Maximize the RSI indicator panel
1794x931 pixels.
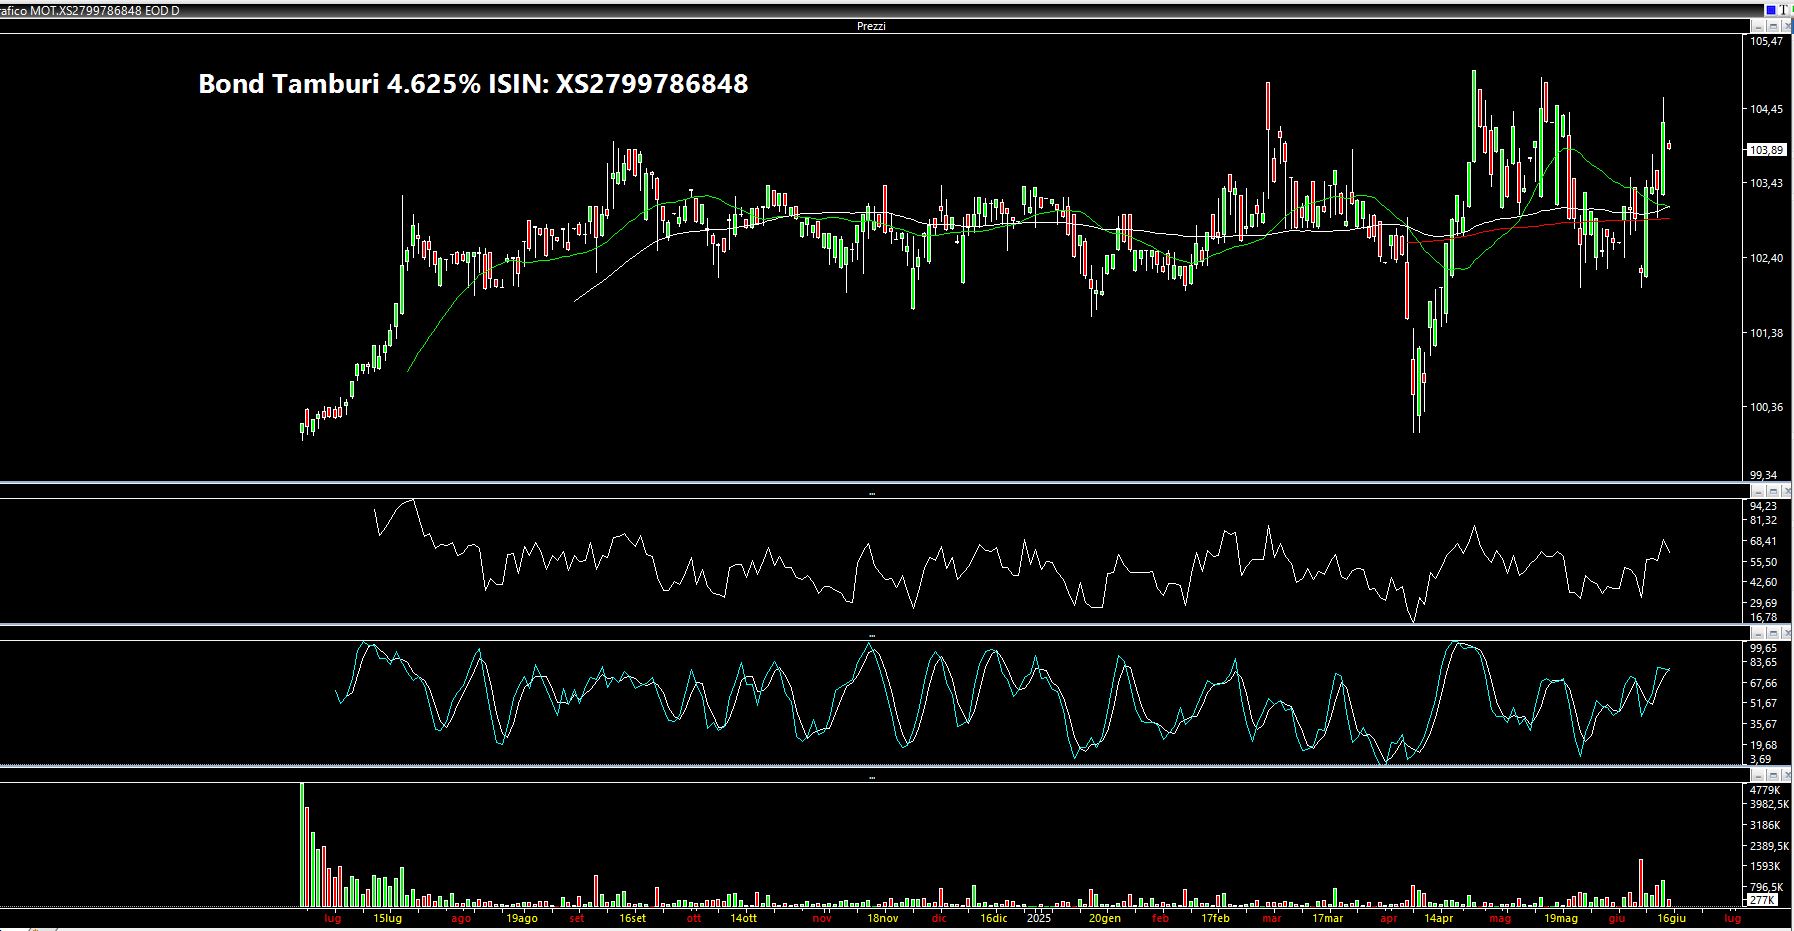(1772, 491)
